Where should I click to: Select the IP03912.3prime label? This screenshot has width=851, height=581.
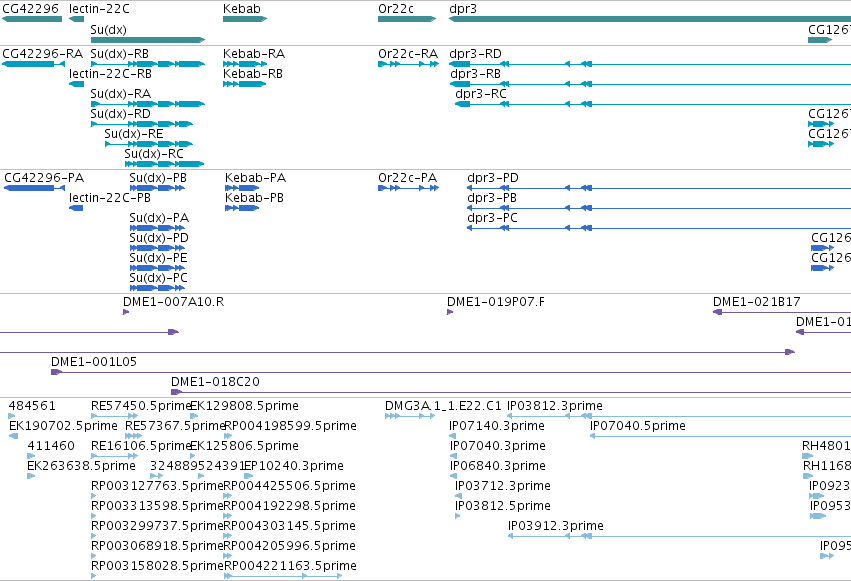pyautogui.click(x=556, y=527)
